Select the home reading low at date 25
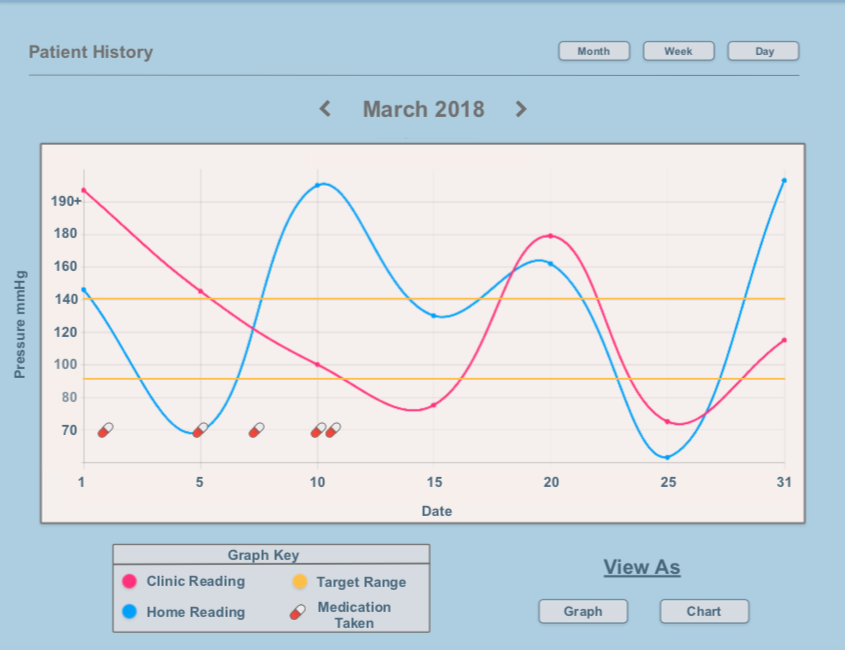845x650 pixels. pyautogui.click(x=667, y=458)
